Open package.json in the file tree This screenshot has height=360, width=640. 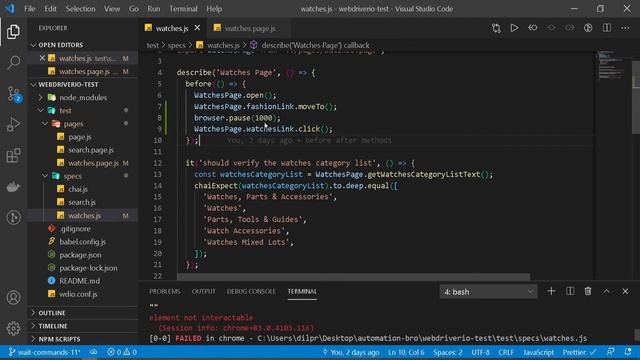tap(80, 255)
